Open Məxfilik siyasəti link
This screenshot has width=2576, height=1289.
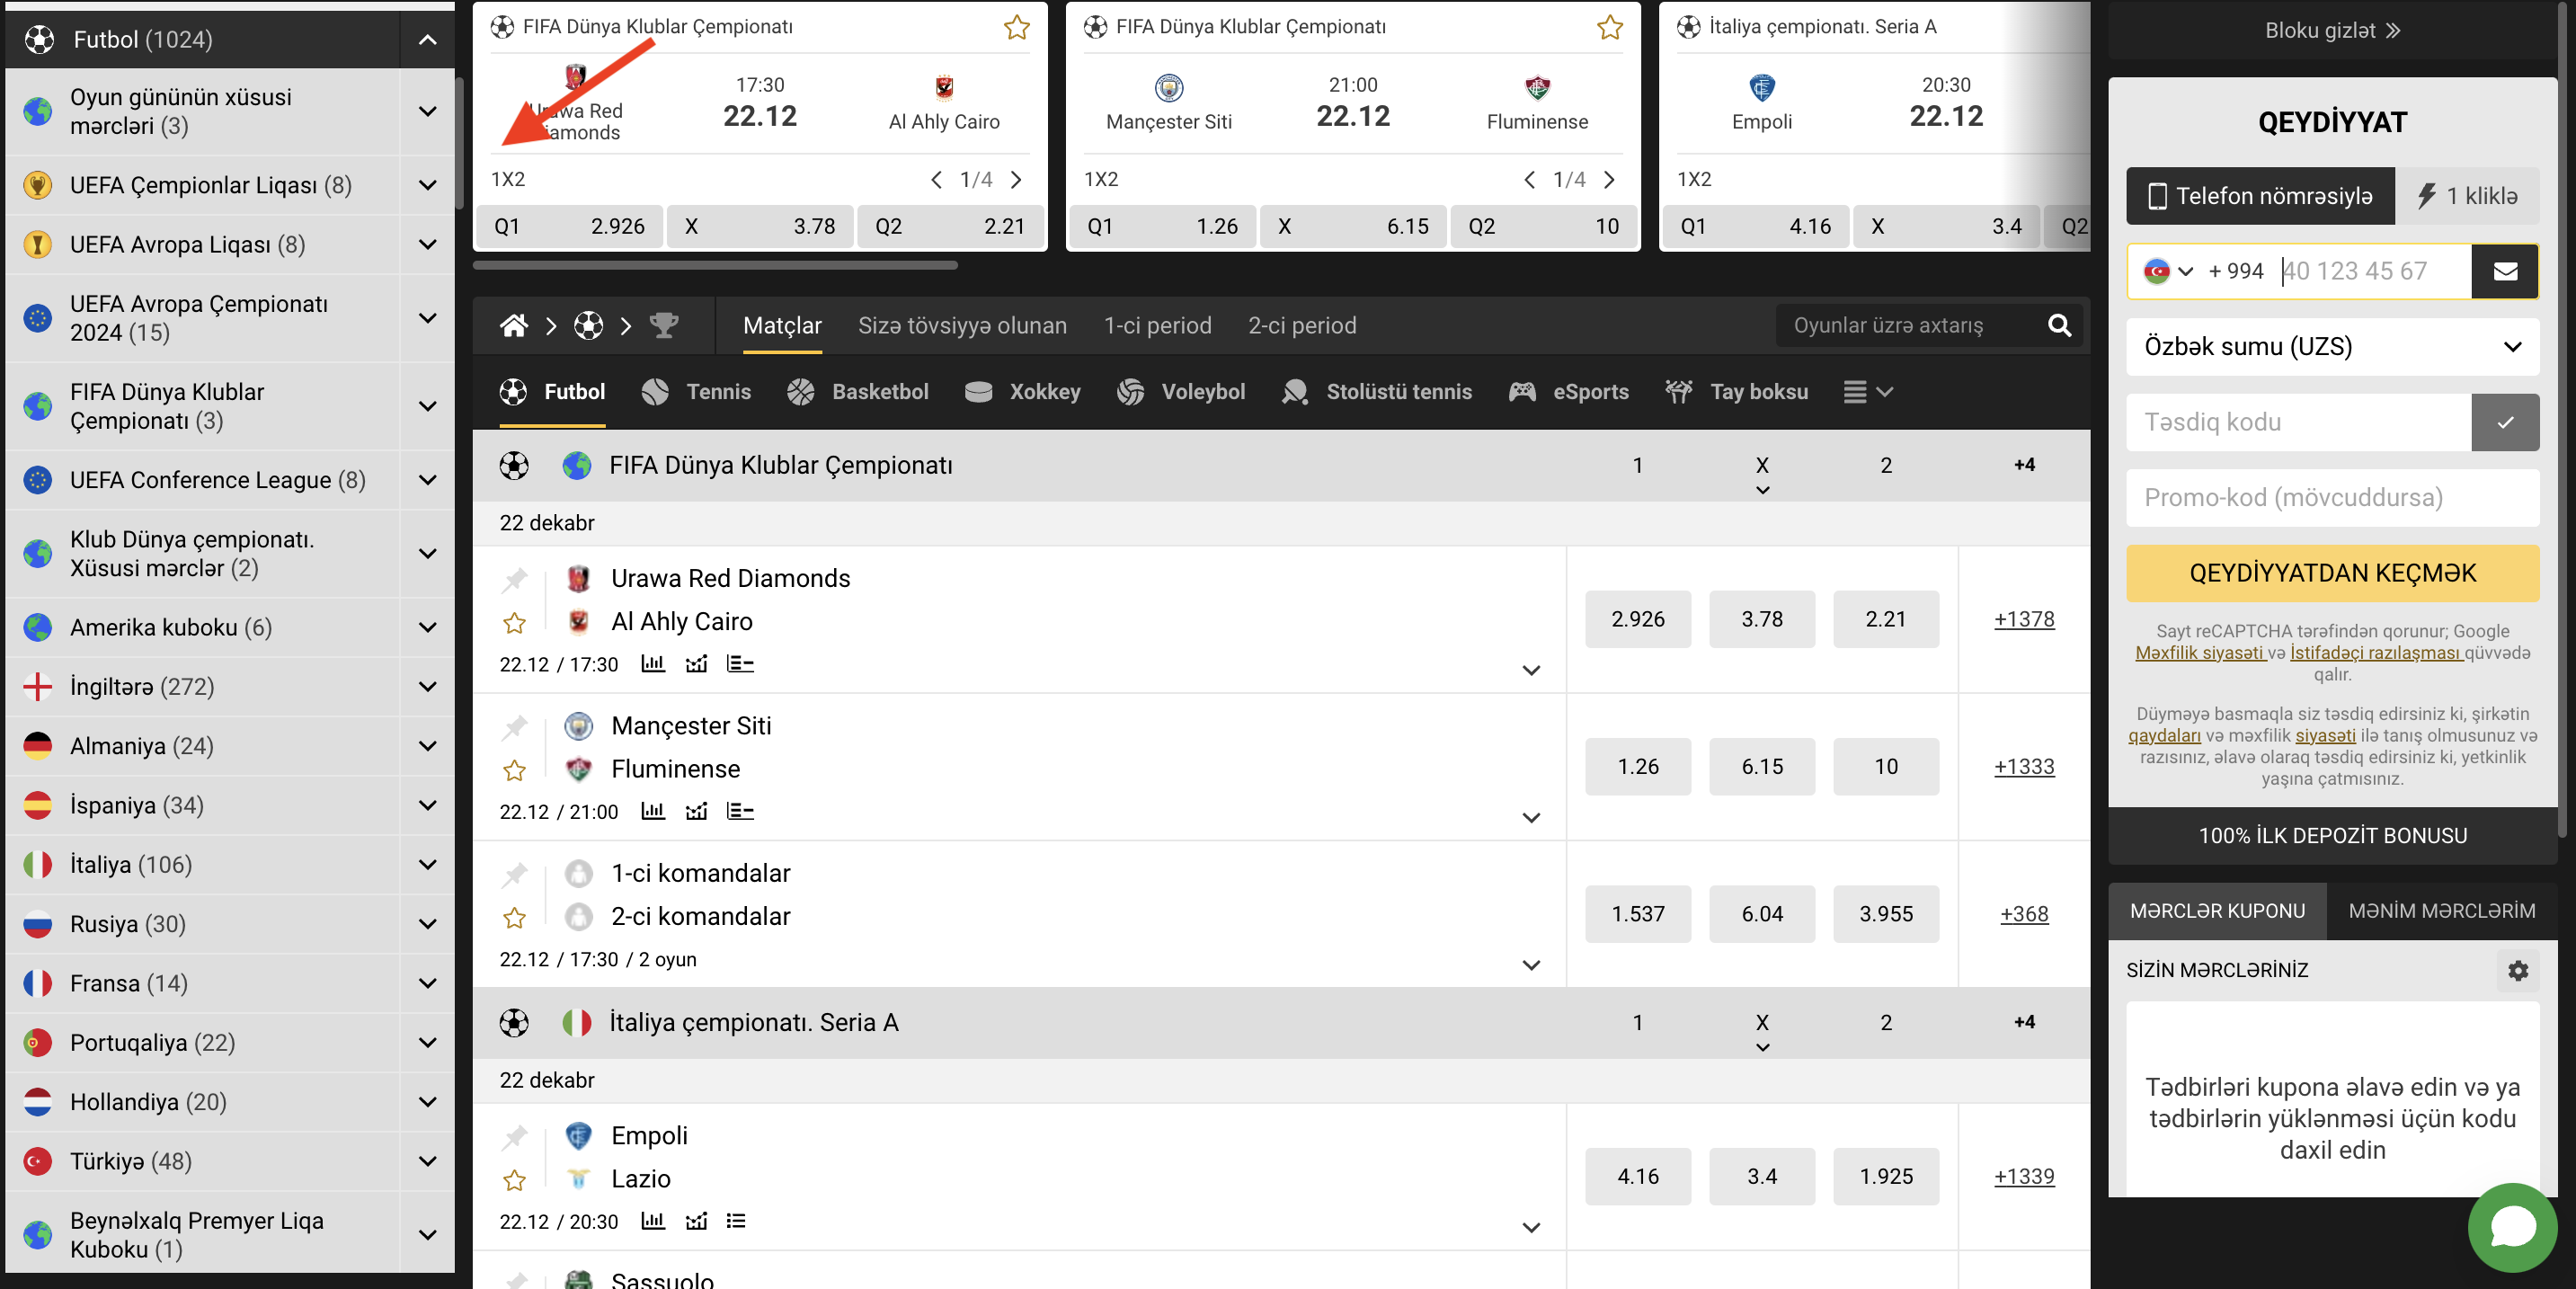point(2199,653)
